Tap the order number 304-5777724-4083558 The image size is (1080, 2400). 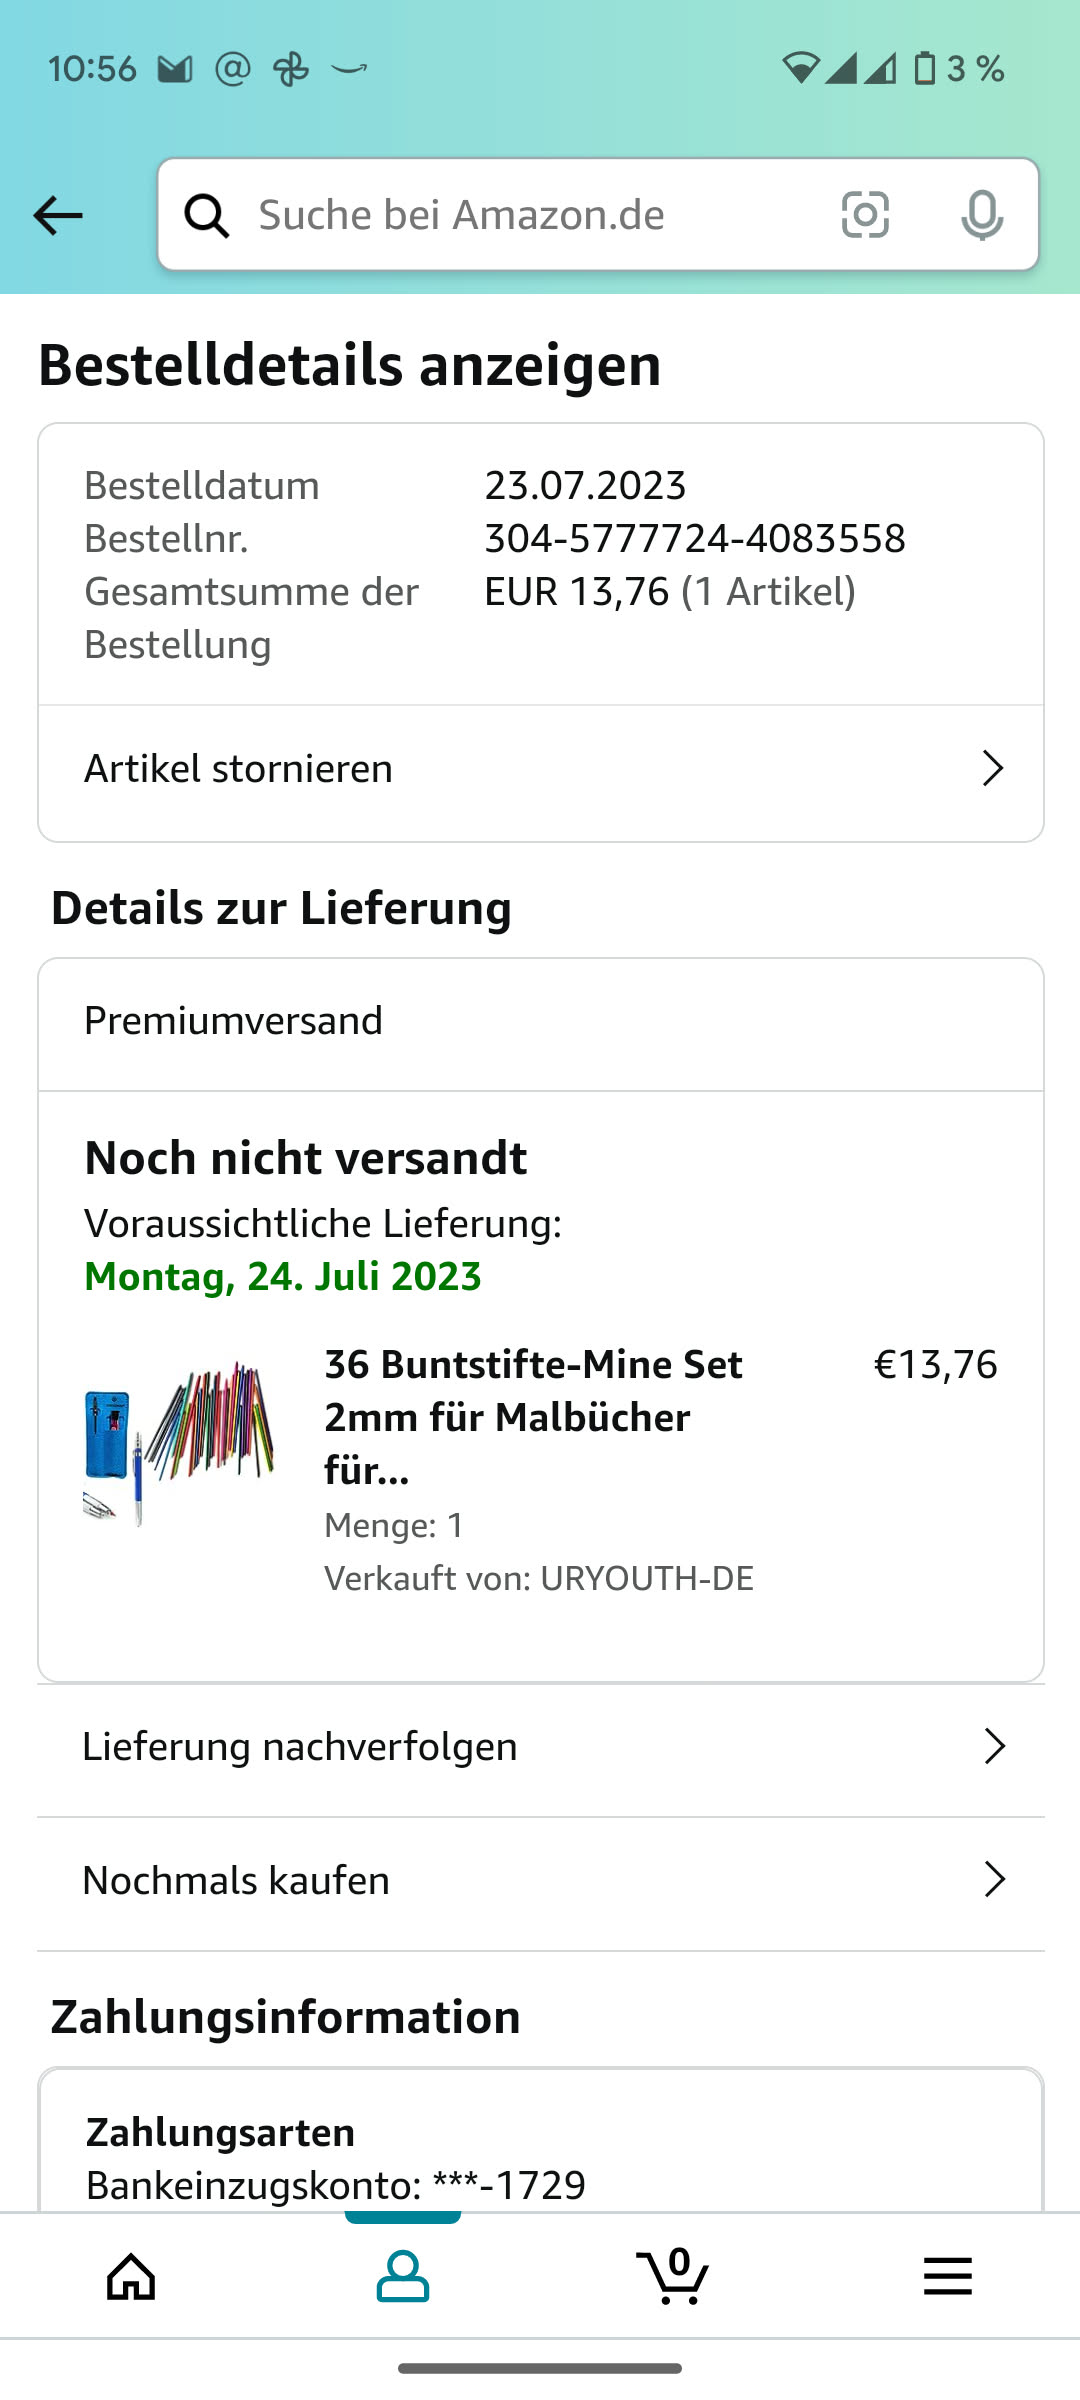[x=695, y=539]
